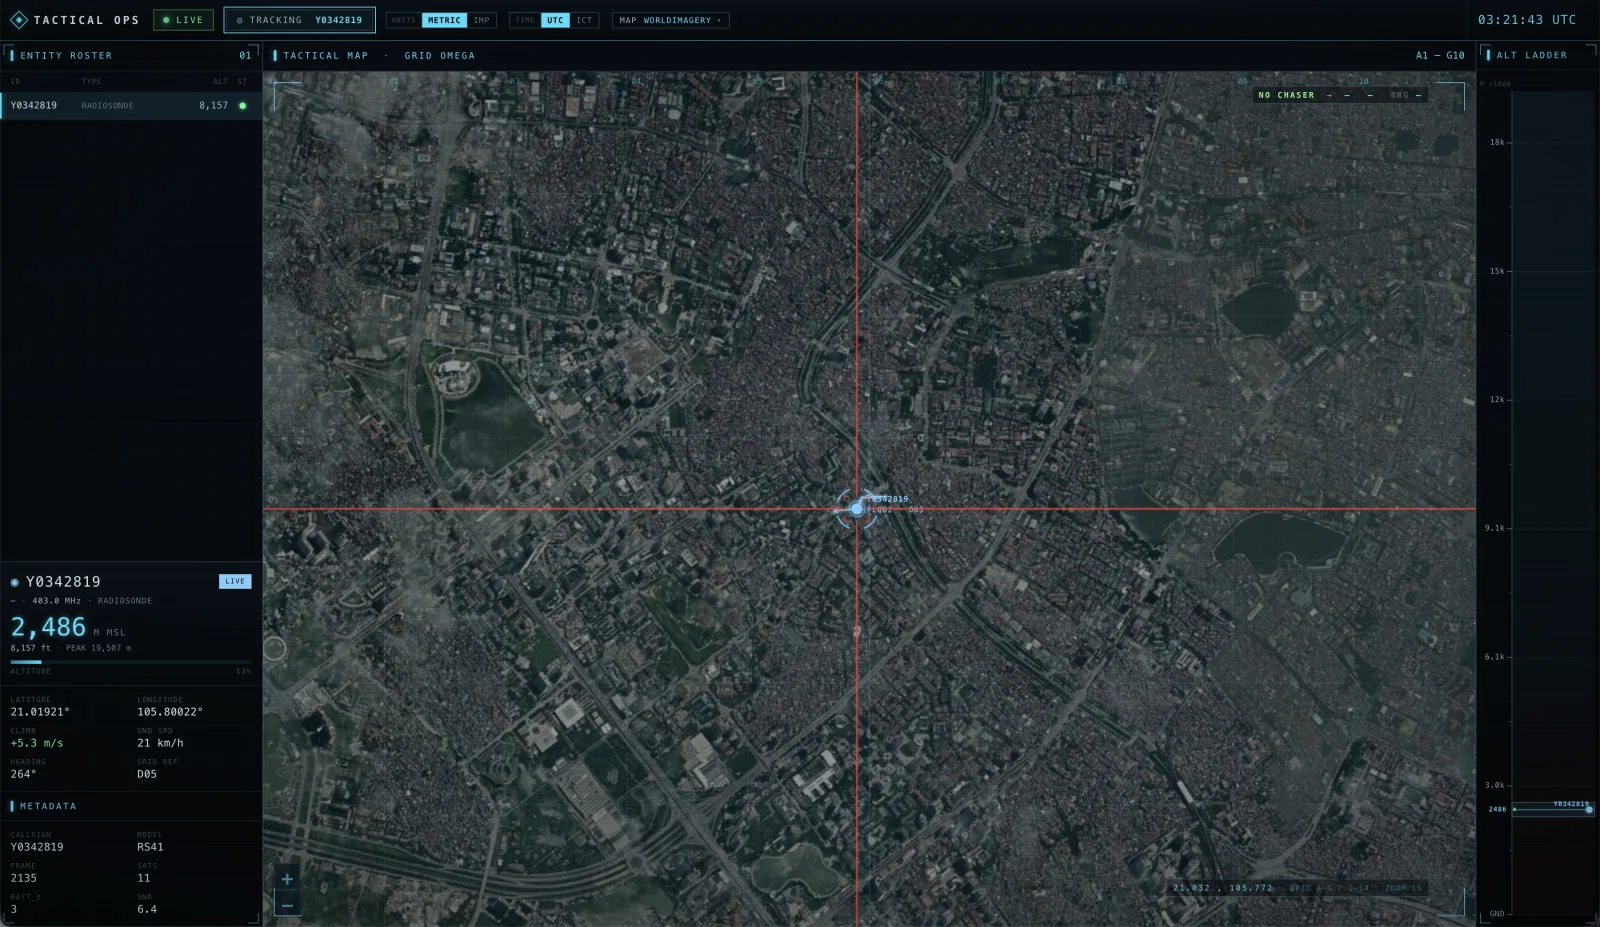Click the climb rate +5.3 m/s
Viewport: 1600px width, 927px height.
click(37, 743)
